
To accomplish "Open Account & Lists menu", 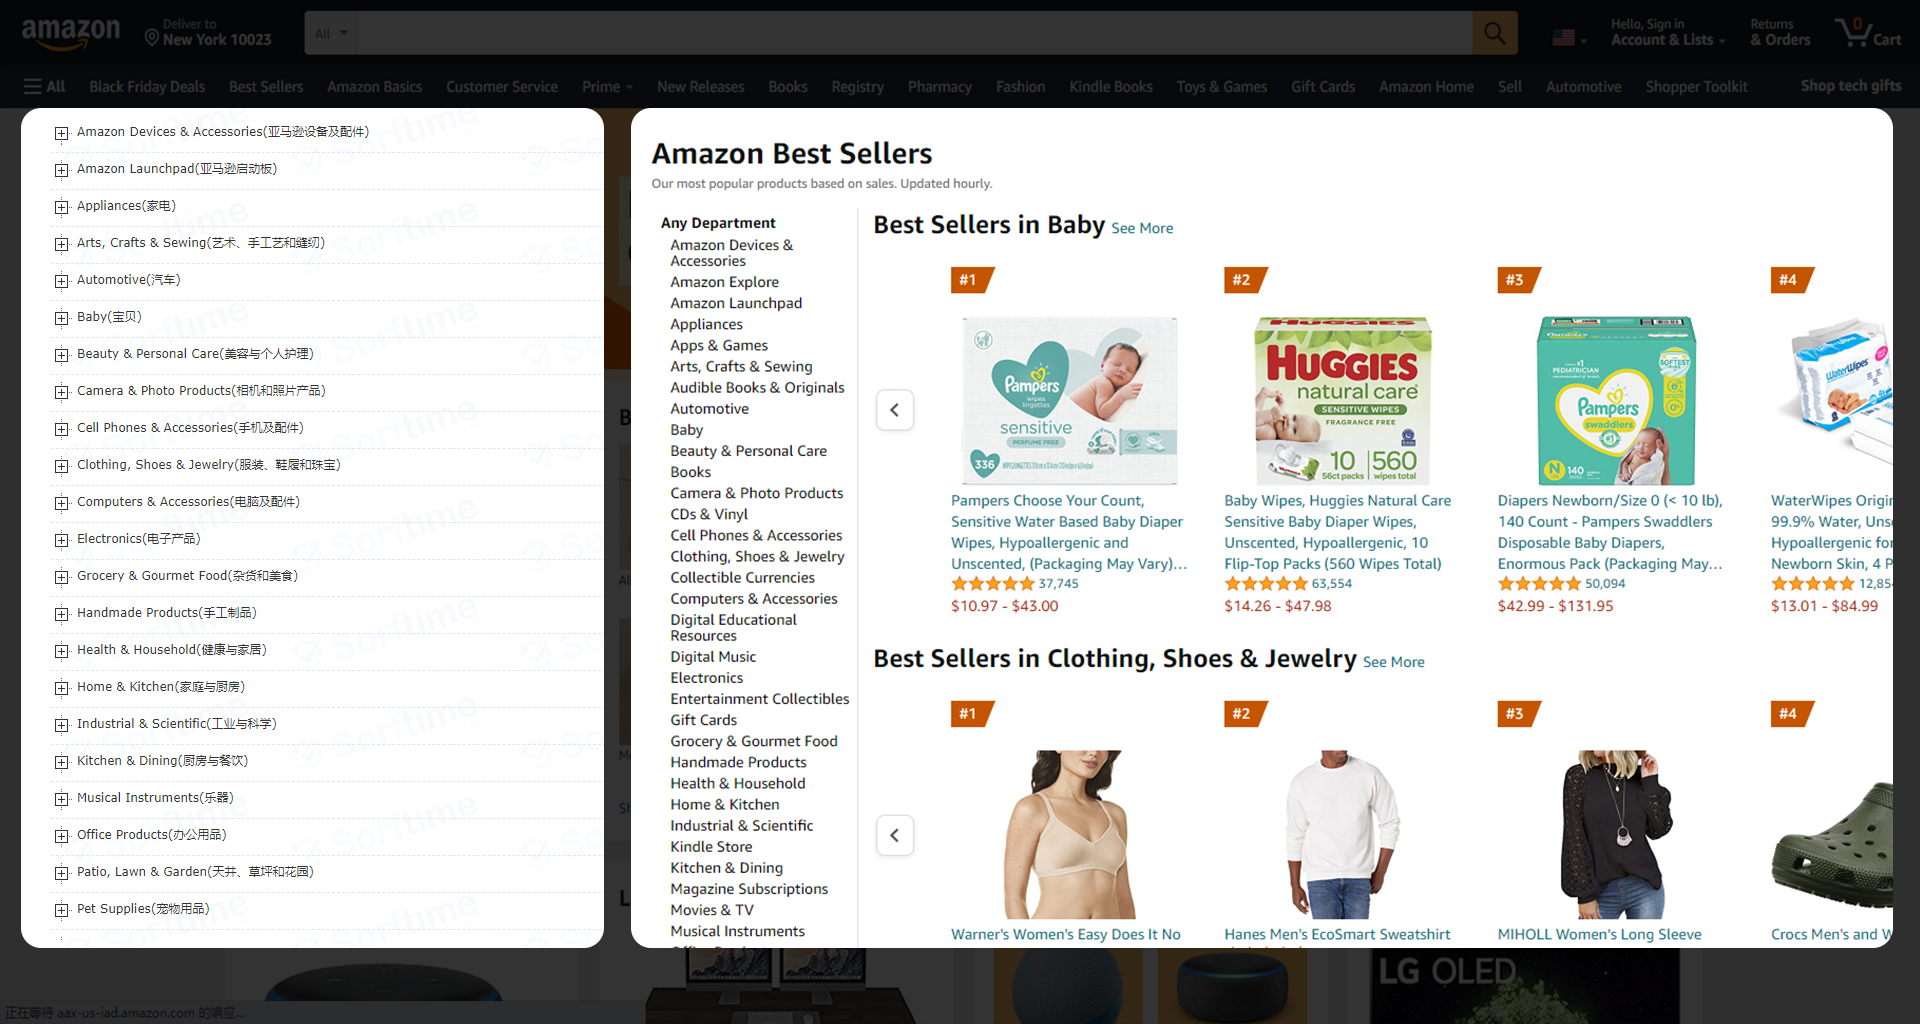I will coord(1668,33).
